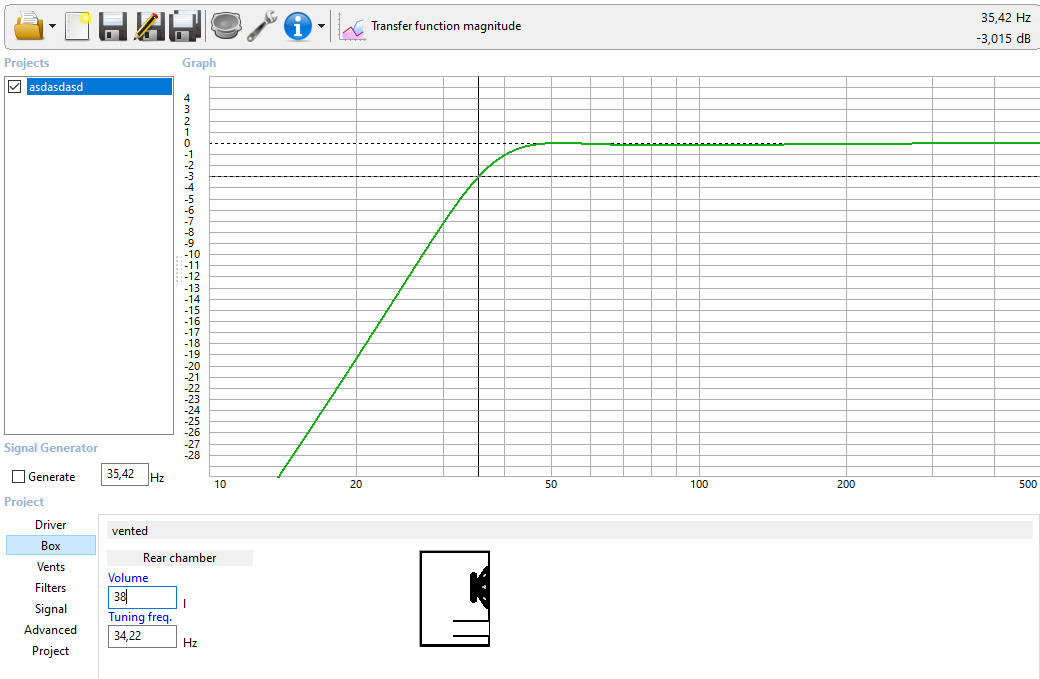Click the Graph panel heading
The image size is (1040, 679).
(199, 63)
